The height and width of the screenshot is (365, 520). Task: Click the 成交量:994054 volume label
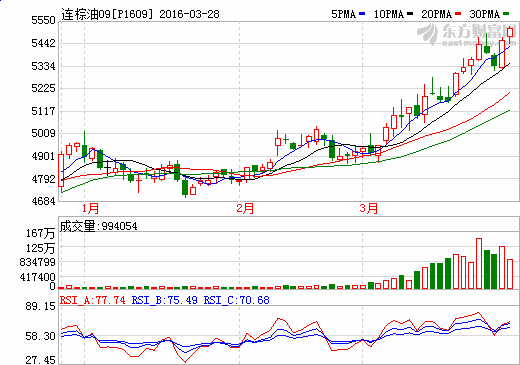tap(98, 226)
